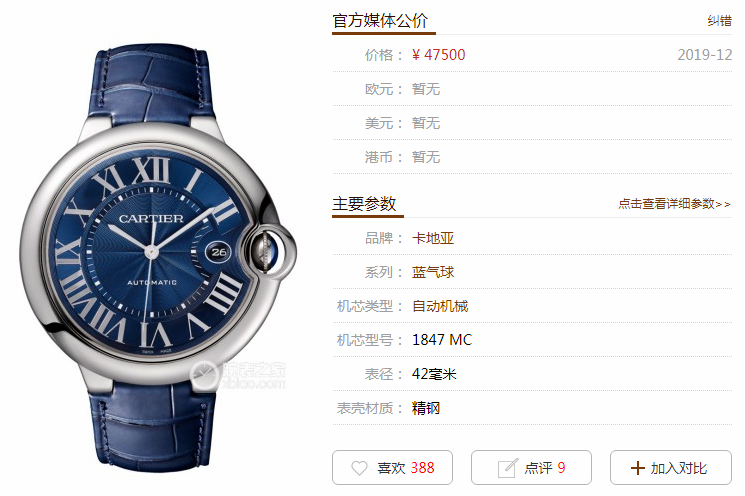Click the 点评 9 review button
This screenshot has height=496, width=745.
coord(531,467)
